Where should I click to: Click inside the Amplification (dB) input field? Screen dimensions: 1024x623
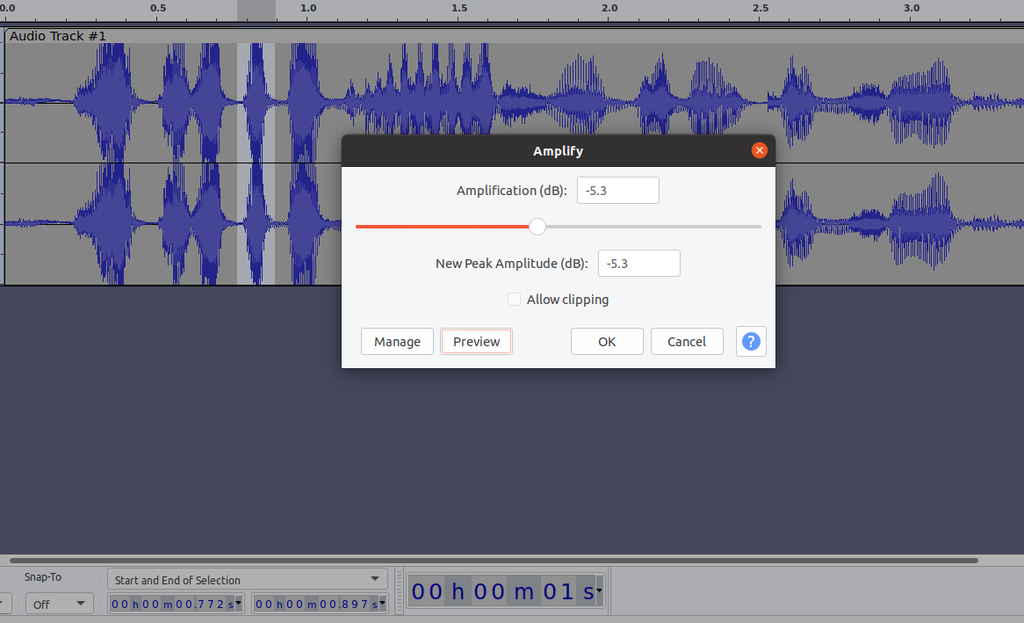617,190
